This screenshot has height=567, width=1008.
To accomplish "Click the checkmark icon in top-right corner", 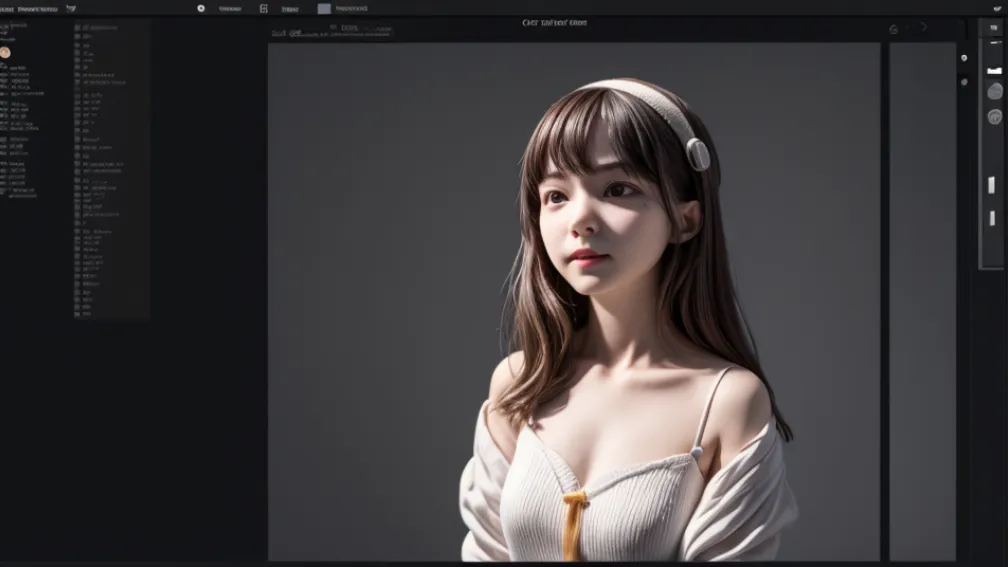I will [x=997, y=8].
